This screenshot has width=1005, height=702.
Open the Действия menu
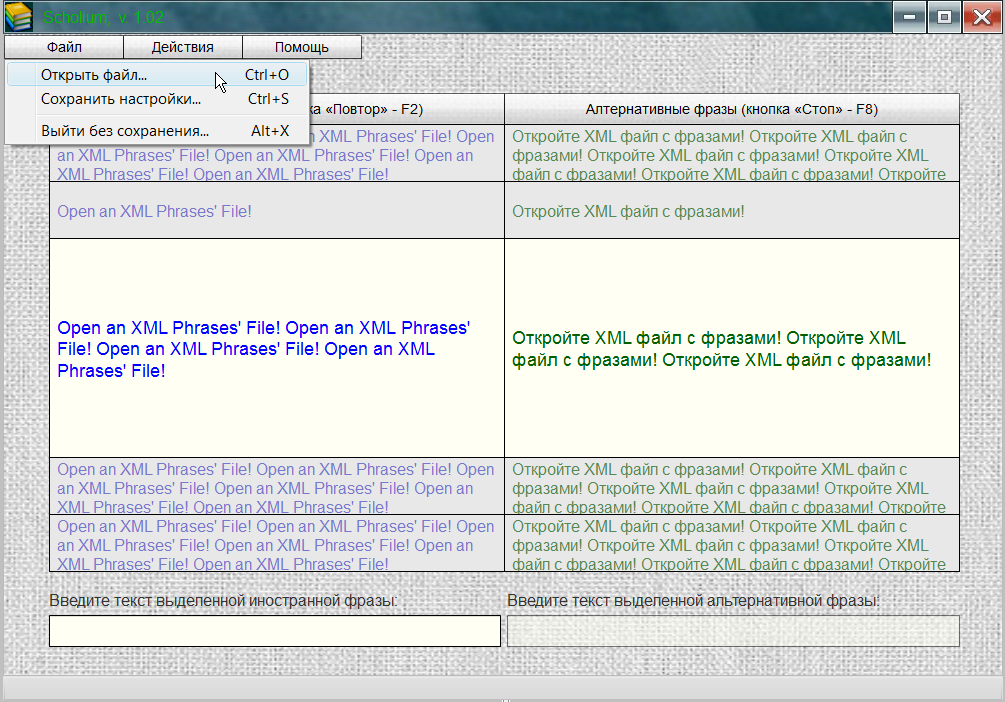(183, 47)
